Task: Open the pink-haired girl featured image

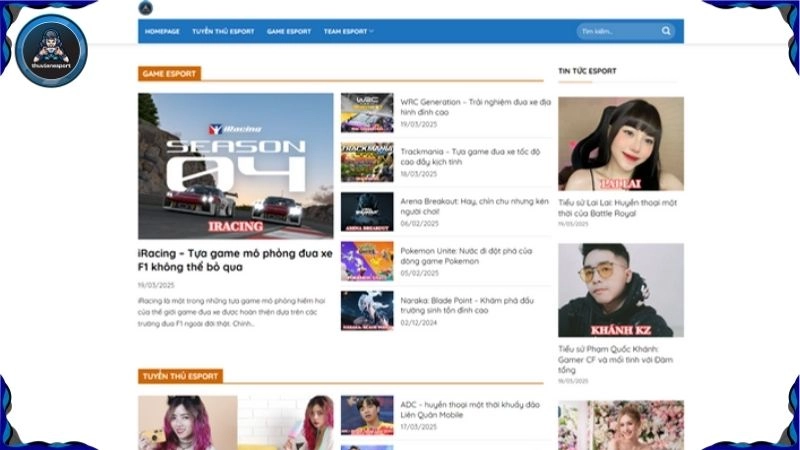Action: (235, 422)
